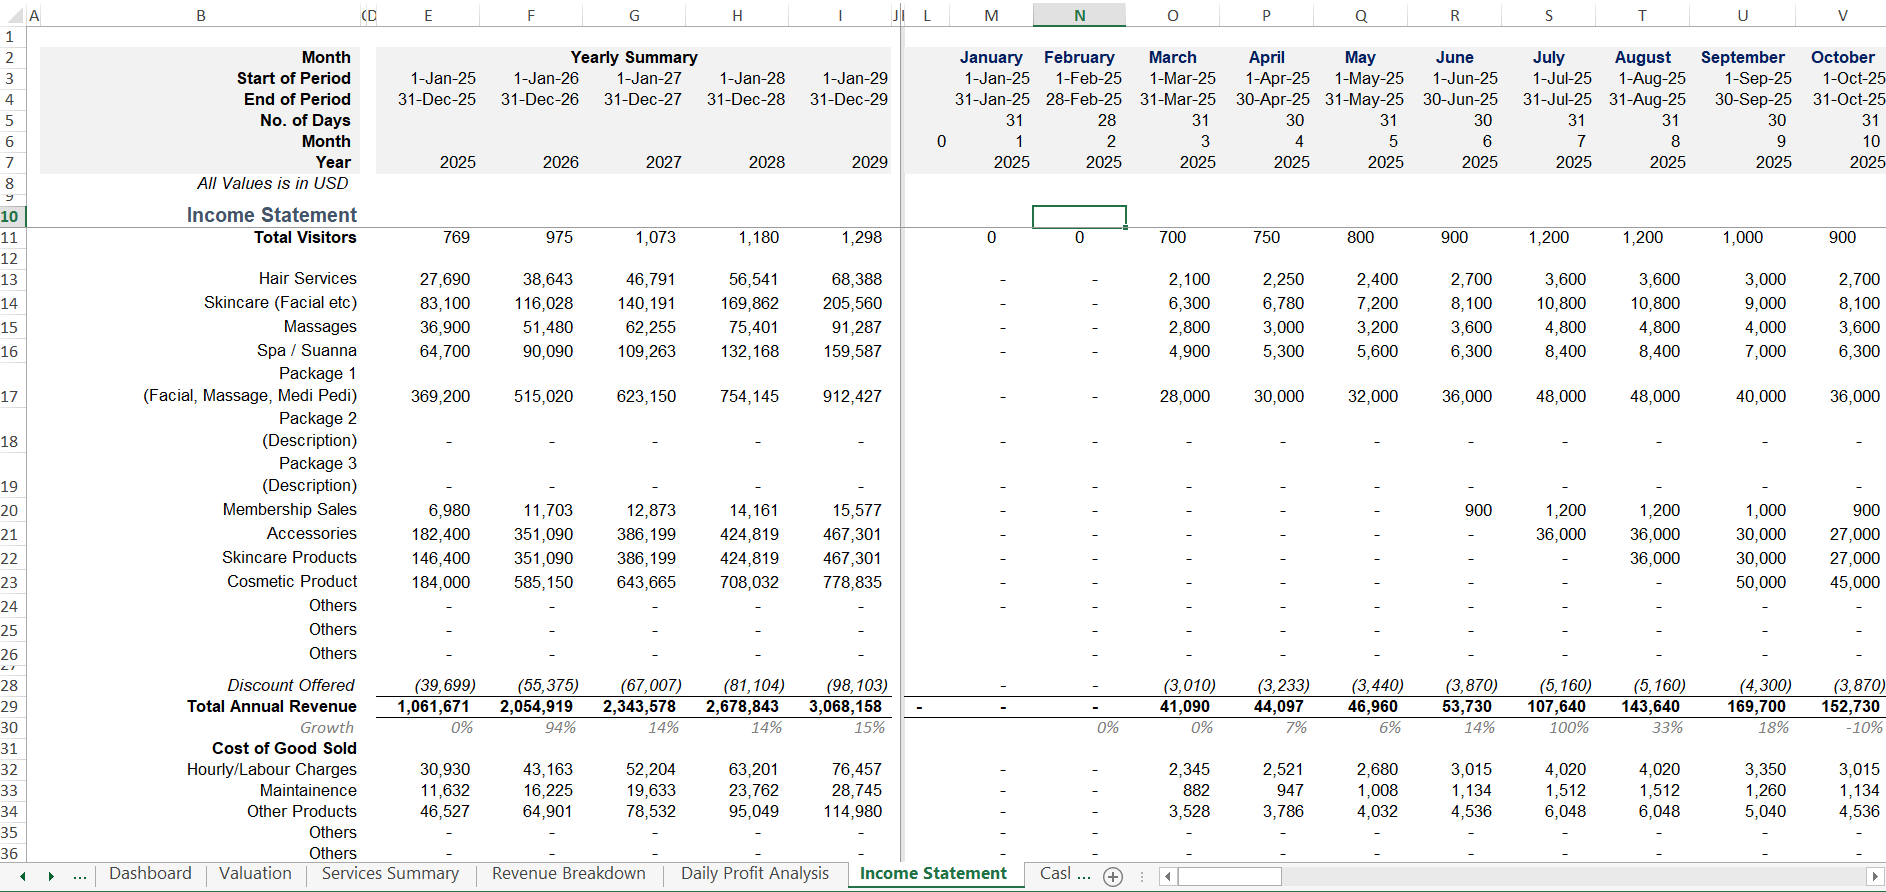Click 2029 total revenue value 3,068,158
The width and height of the screenshot is (1886, 892).
(845, 707)
